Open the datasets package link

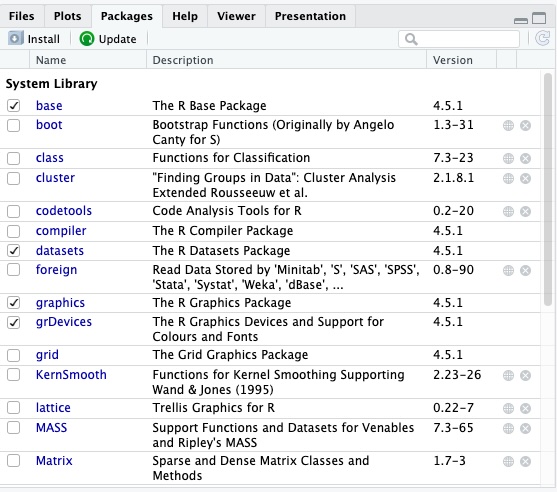click(60, 251)
